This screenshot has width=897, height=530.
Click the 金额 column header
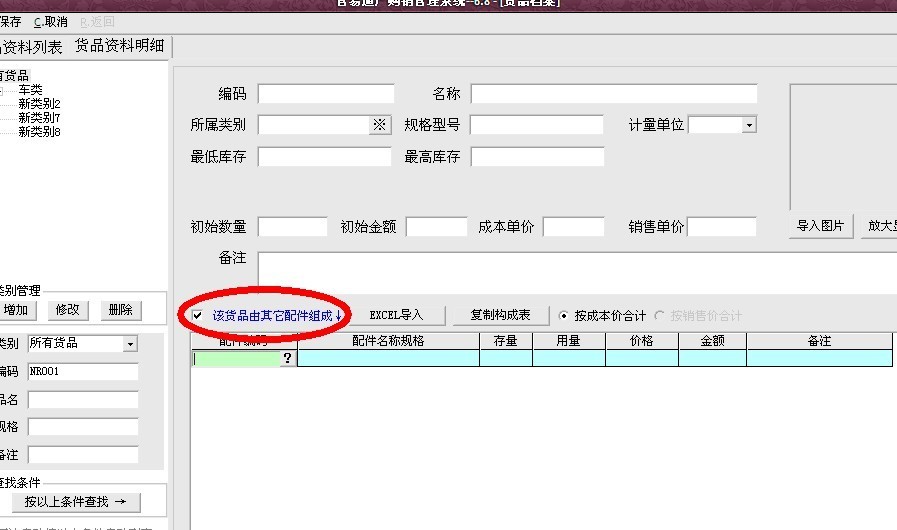click(712, 341)
